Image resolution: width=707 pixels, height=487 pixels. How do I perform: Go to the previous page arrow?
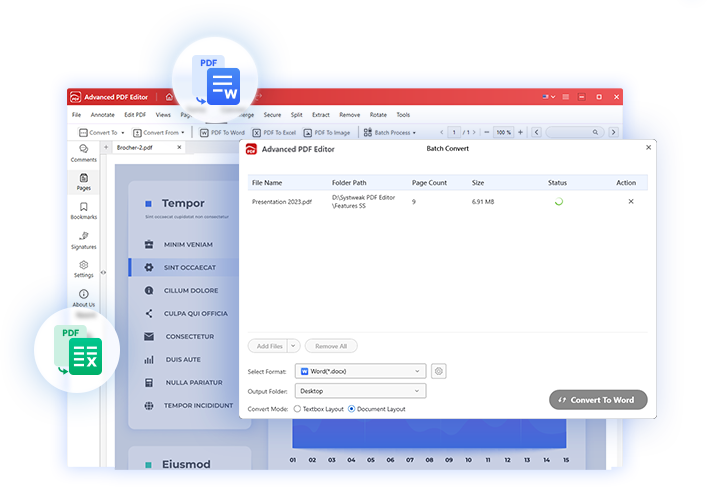click(x=441, y=133)
